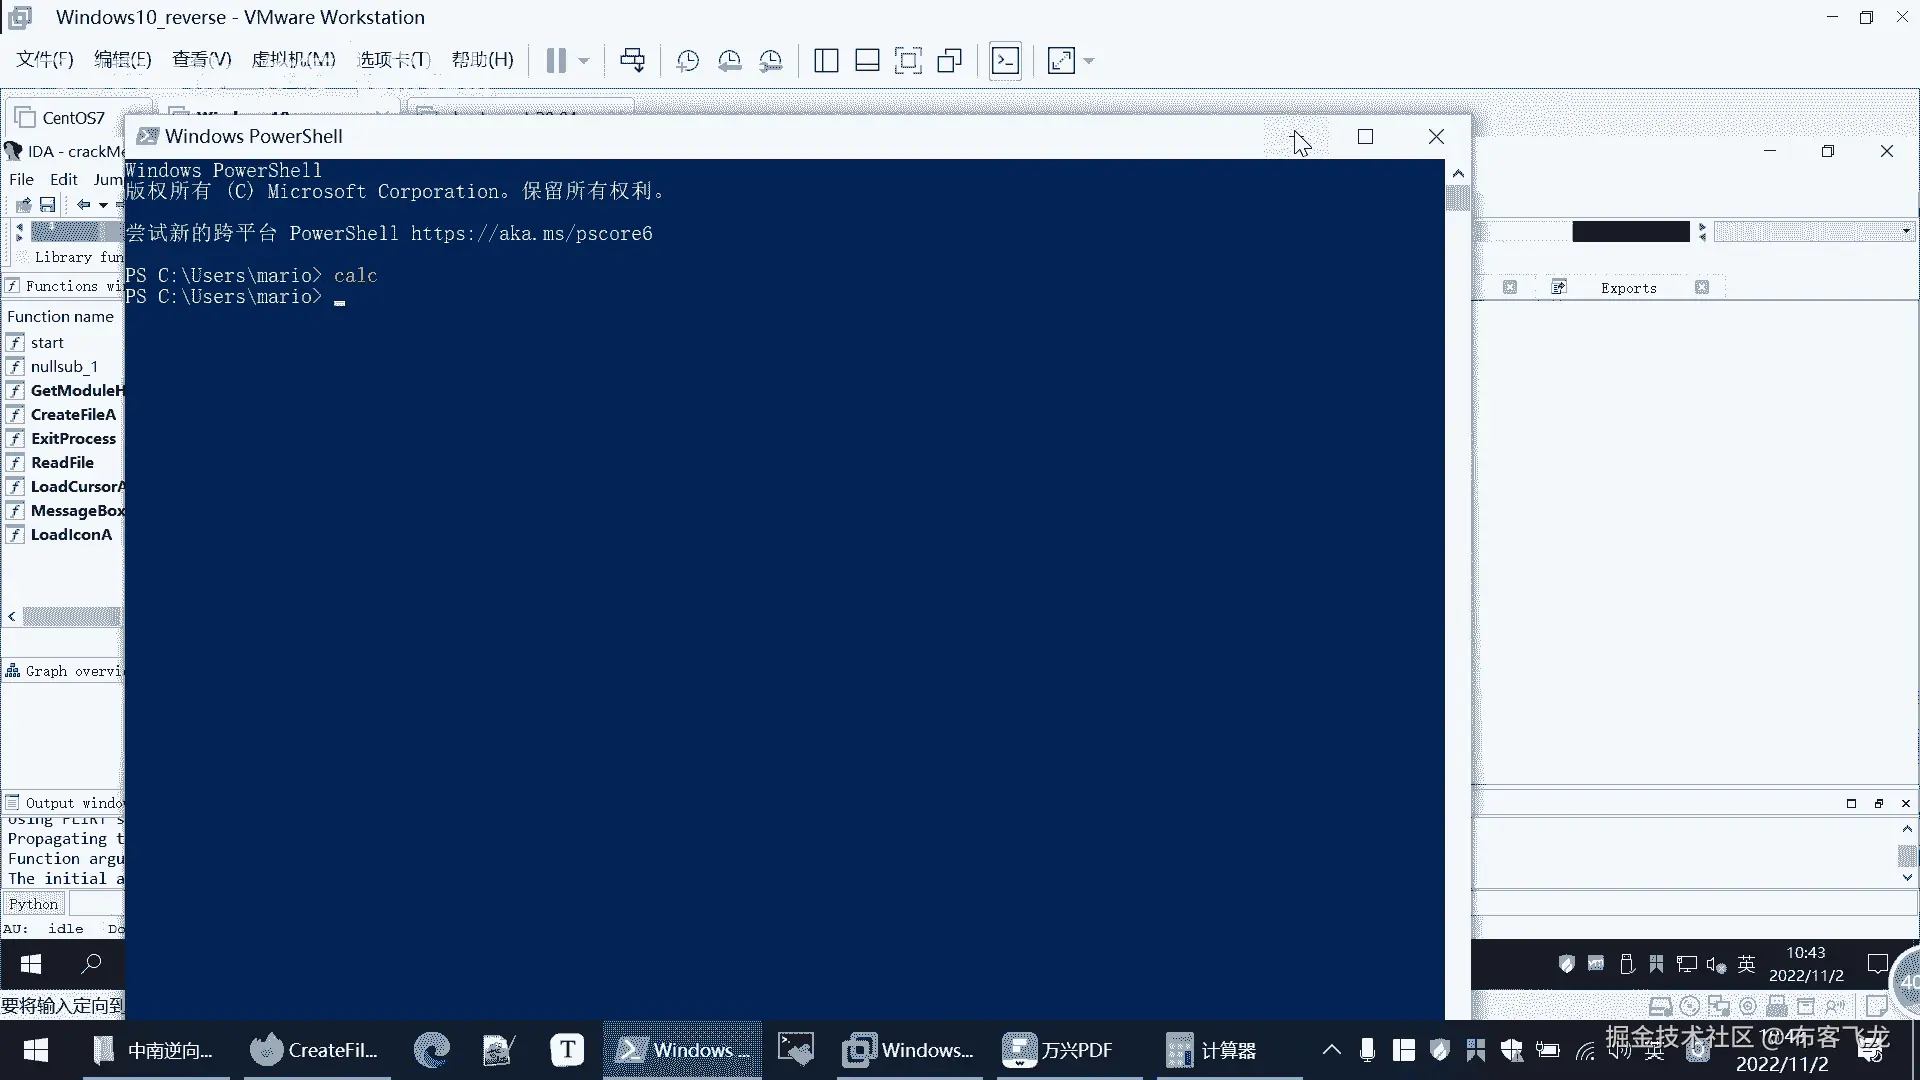The width and height of the screenshot is (1920, 1080).
Task: Open 计算器 from the taskbar
Action: [x=1211, y=1050]
